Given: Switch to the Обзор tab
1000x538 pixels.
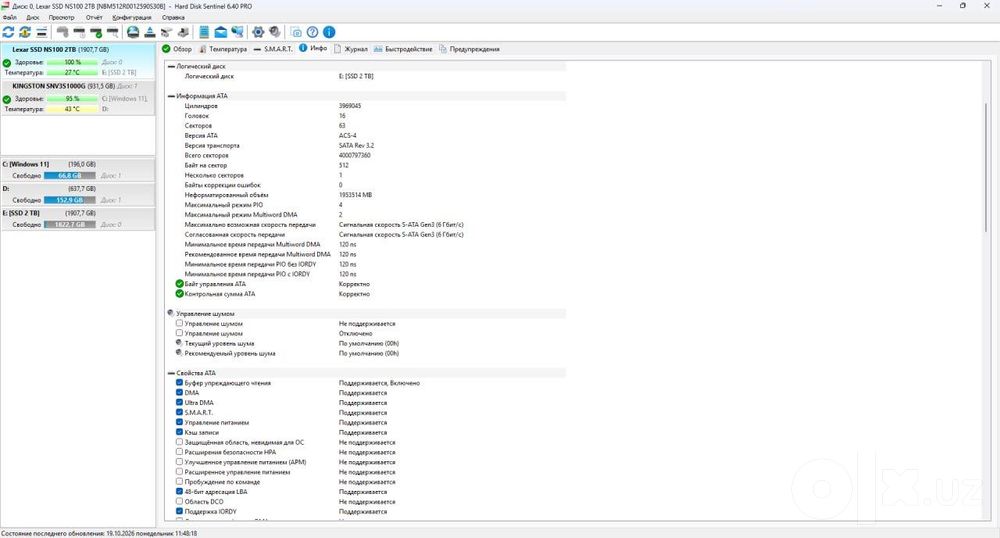Looking at the screenshot, I should [177, 48].
